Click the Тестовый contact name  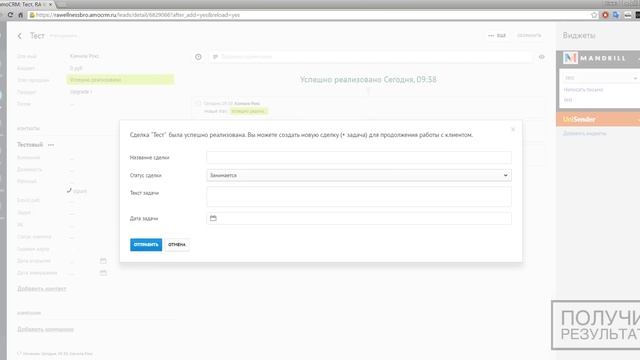pyautogui.click(x=30, y=144)
